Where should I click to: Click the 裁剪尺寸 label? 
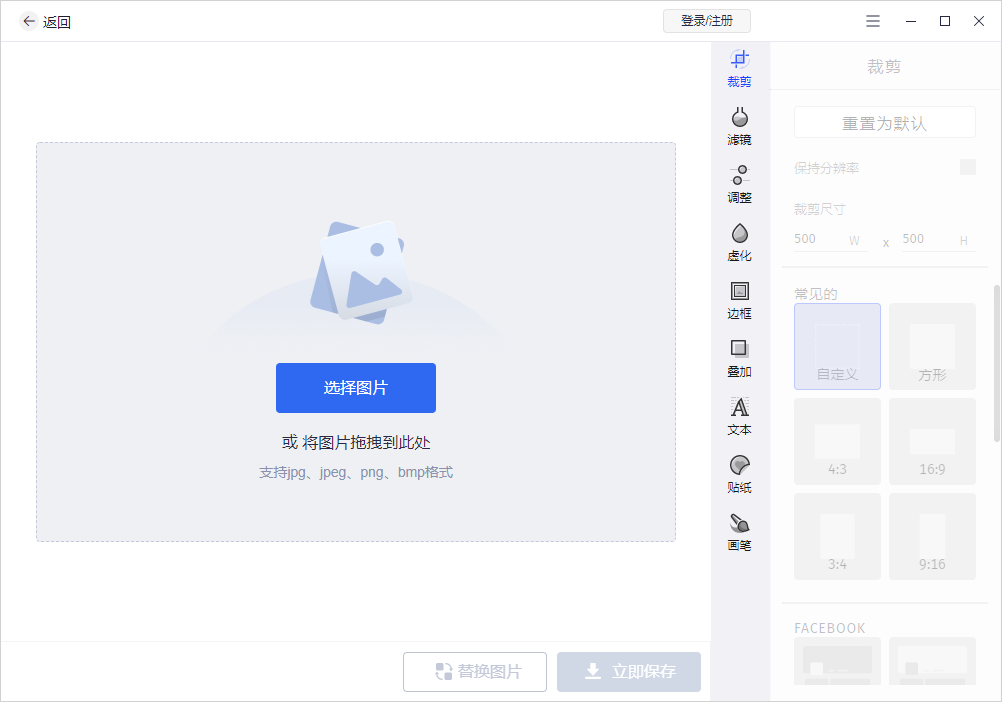[x=819, y=209]
